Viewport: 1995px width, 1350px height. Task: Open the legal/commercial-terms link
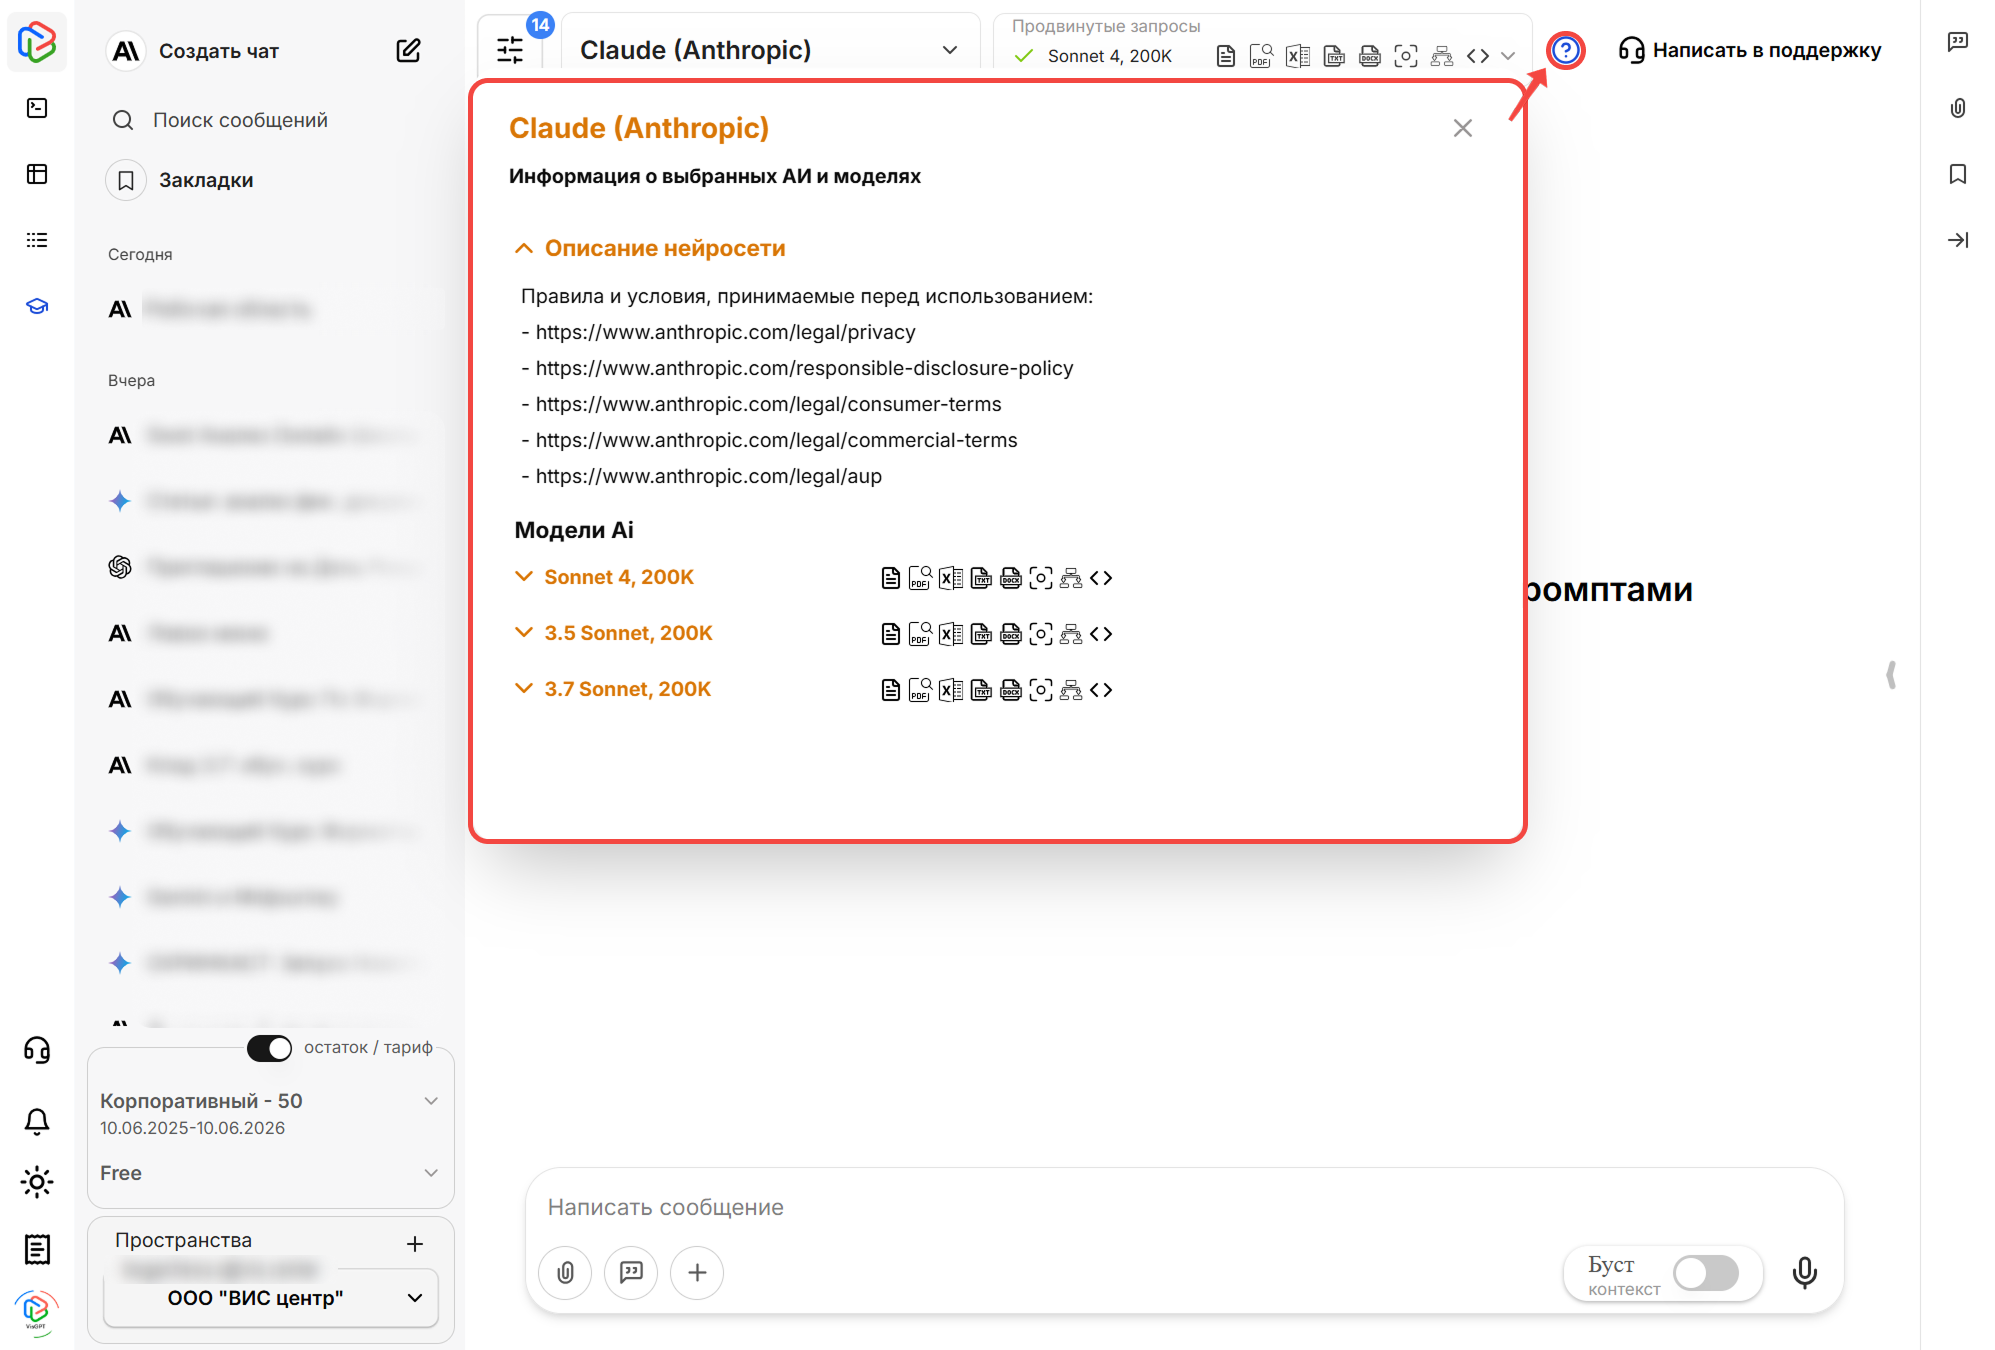pyautogui.click(x=776, y=440)
